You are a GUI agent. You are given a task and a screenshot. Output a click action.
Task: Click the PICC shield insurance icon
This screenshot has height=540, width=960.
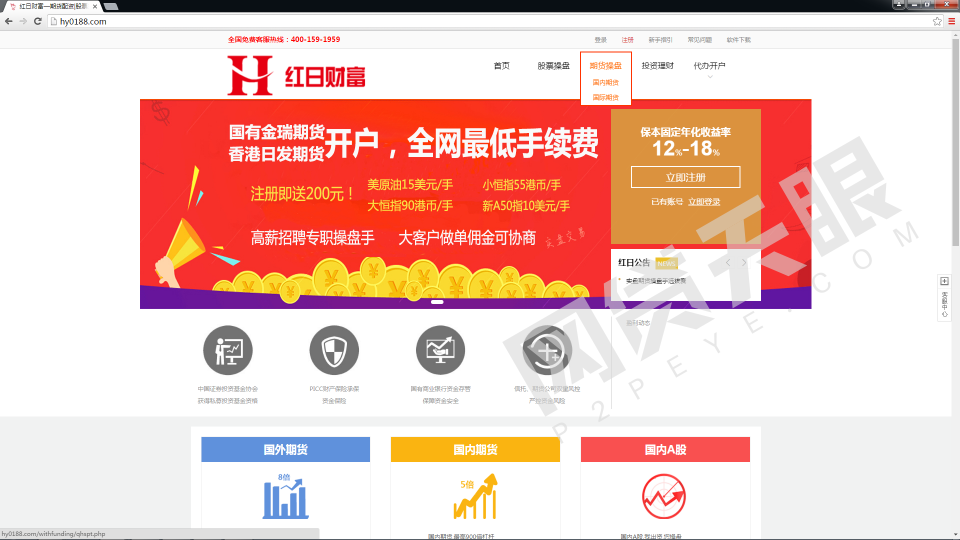[x=334, y=350]
